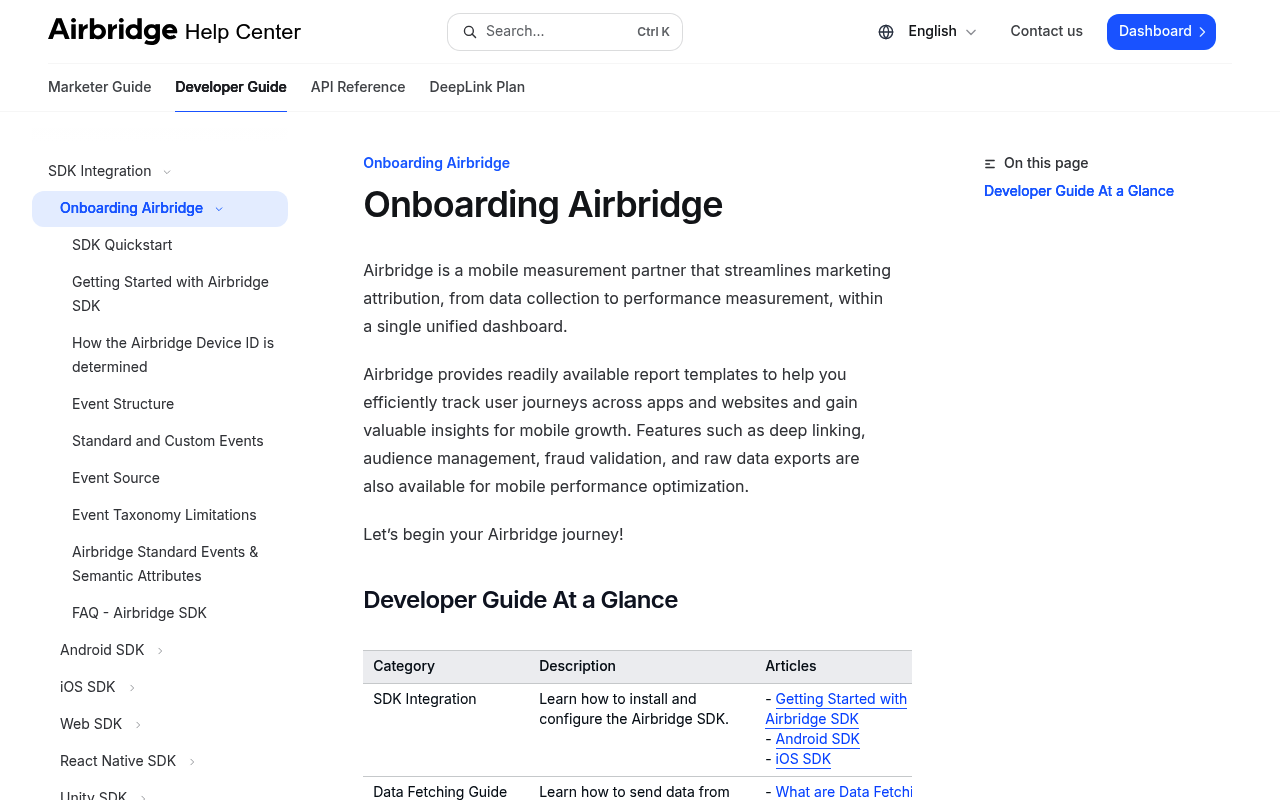The height and width of the screenshot is (800, 1280).
Task: Focus the Search input field
Action: coord(565,32)
